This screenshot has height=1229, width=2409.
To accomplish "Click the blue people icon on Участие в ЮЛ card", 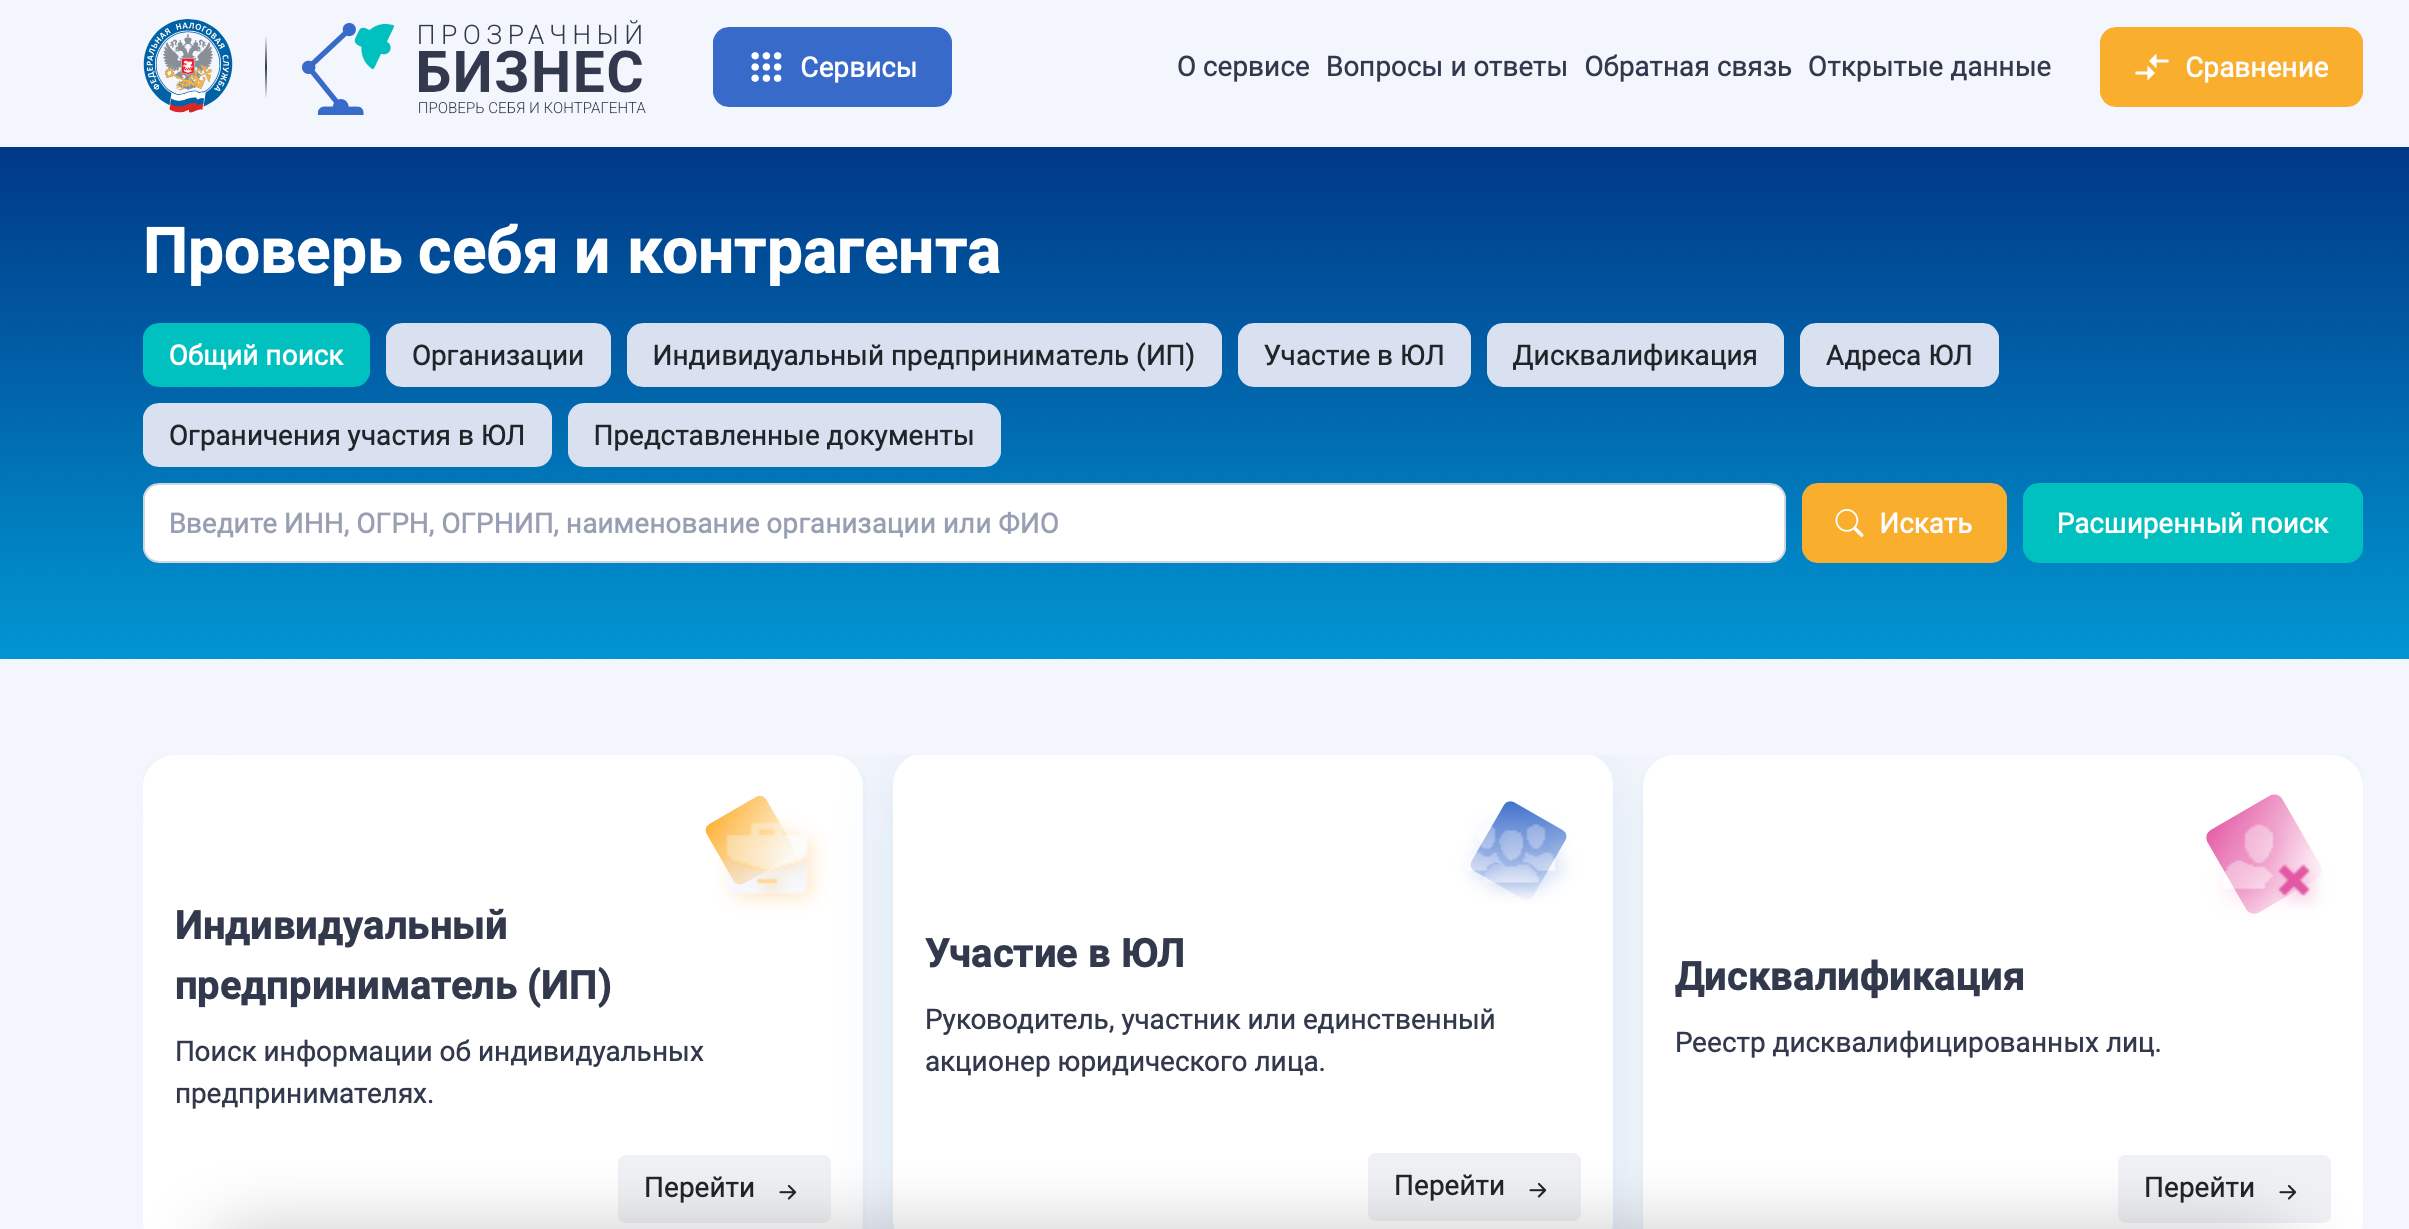I will tap(1517, 848).
